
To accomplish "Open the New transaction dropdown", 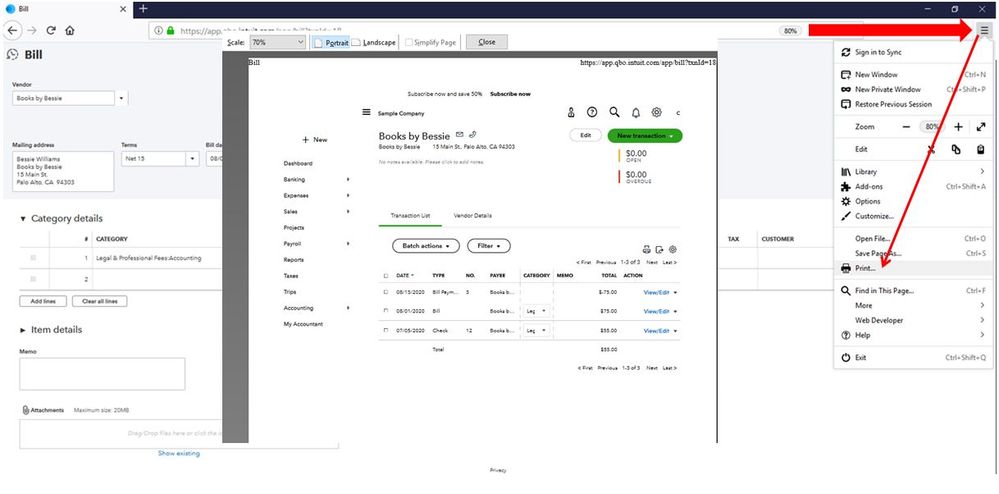I will pyautogui.click(x=645, y=136).
